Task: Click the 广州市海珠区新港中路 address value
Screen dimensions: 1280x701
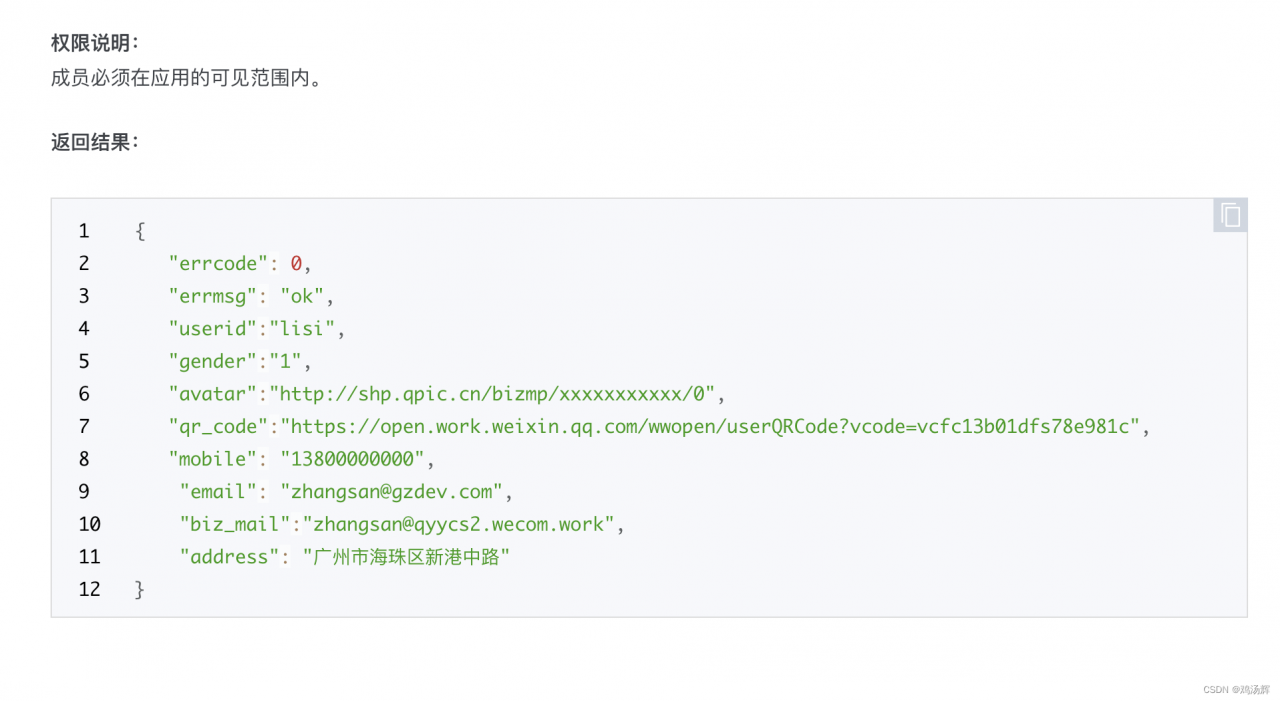Action: tap(407, 557)
